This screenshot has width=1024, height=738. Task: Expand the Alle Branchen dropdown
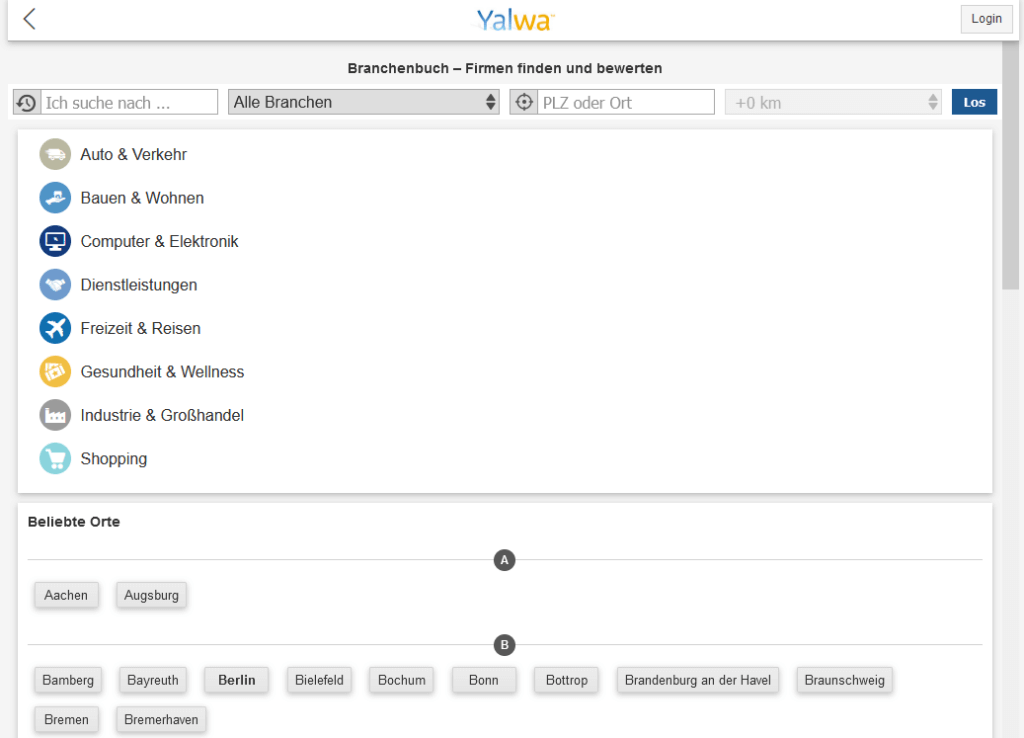point(364,102)
